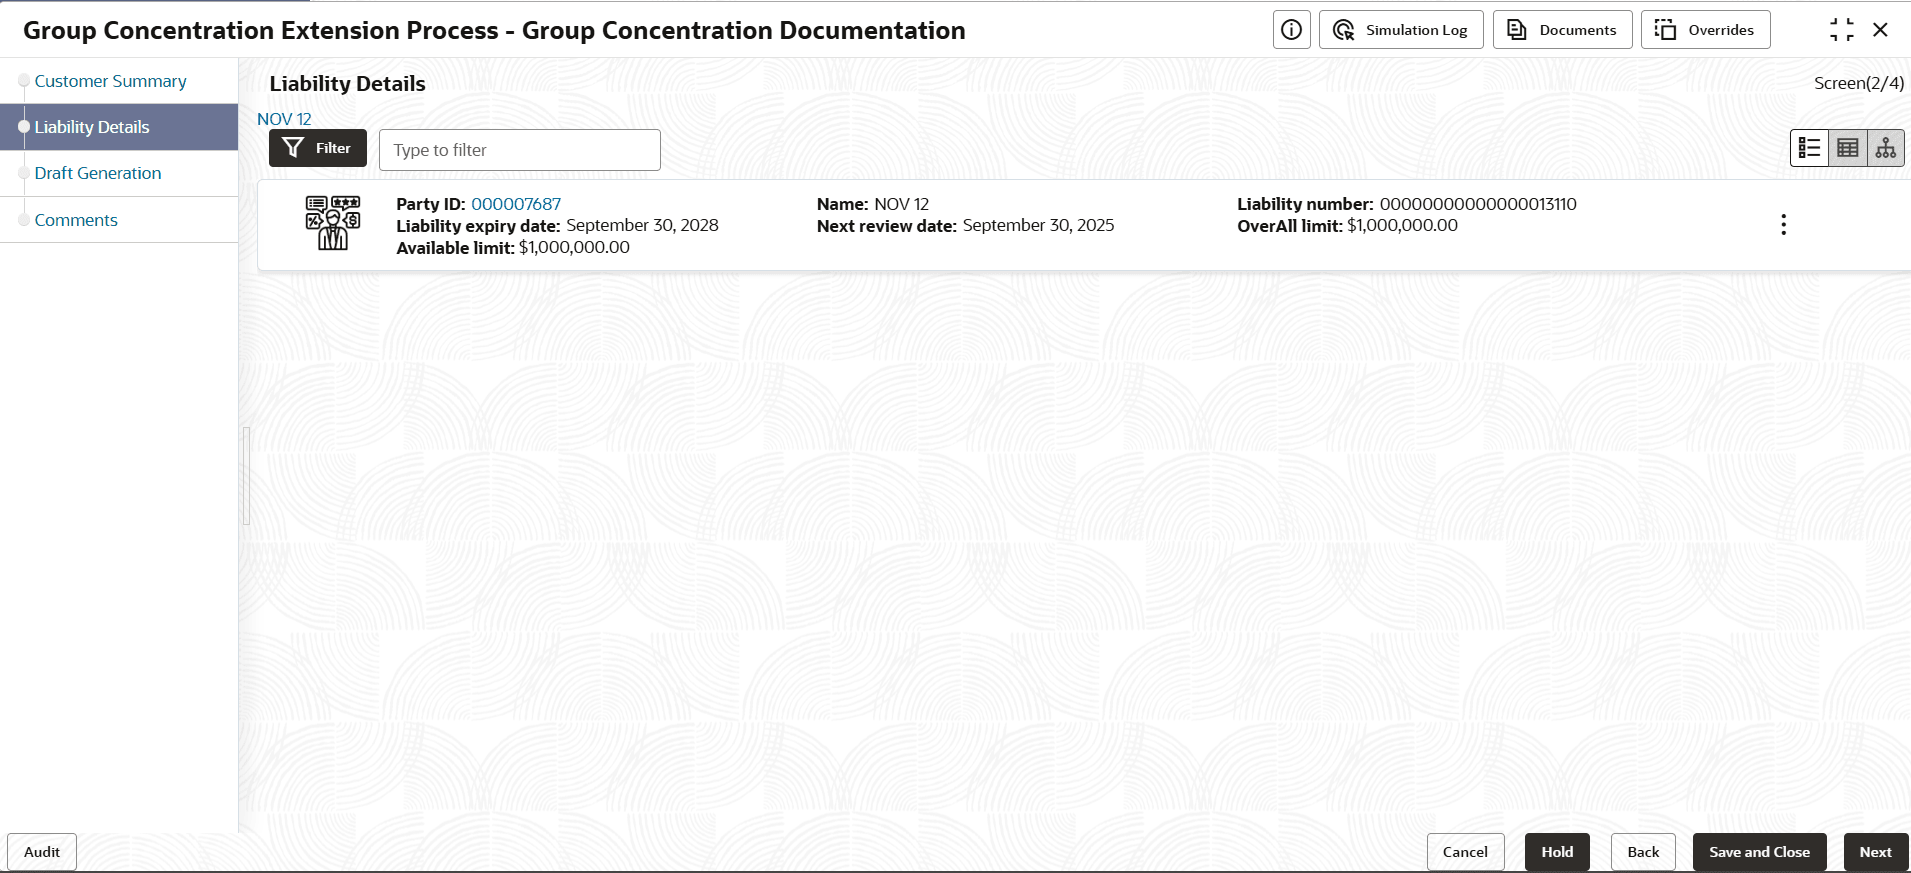The image size is (1911, 873).
Task: Click the Available limit $1,000,000.00 value
Action: coord(574,247)
